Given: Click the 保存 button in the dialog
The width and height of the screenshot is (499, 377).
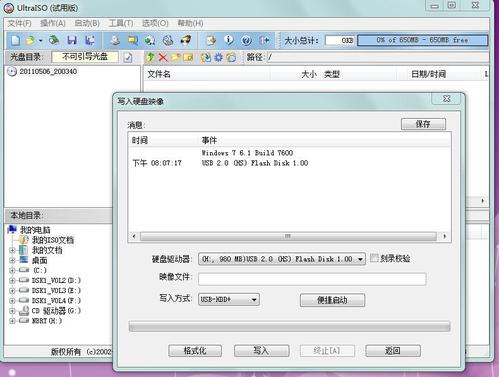Looking at the screenshot, I should (x=423, y=124).
